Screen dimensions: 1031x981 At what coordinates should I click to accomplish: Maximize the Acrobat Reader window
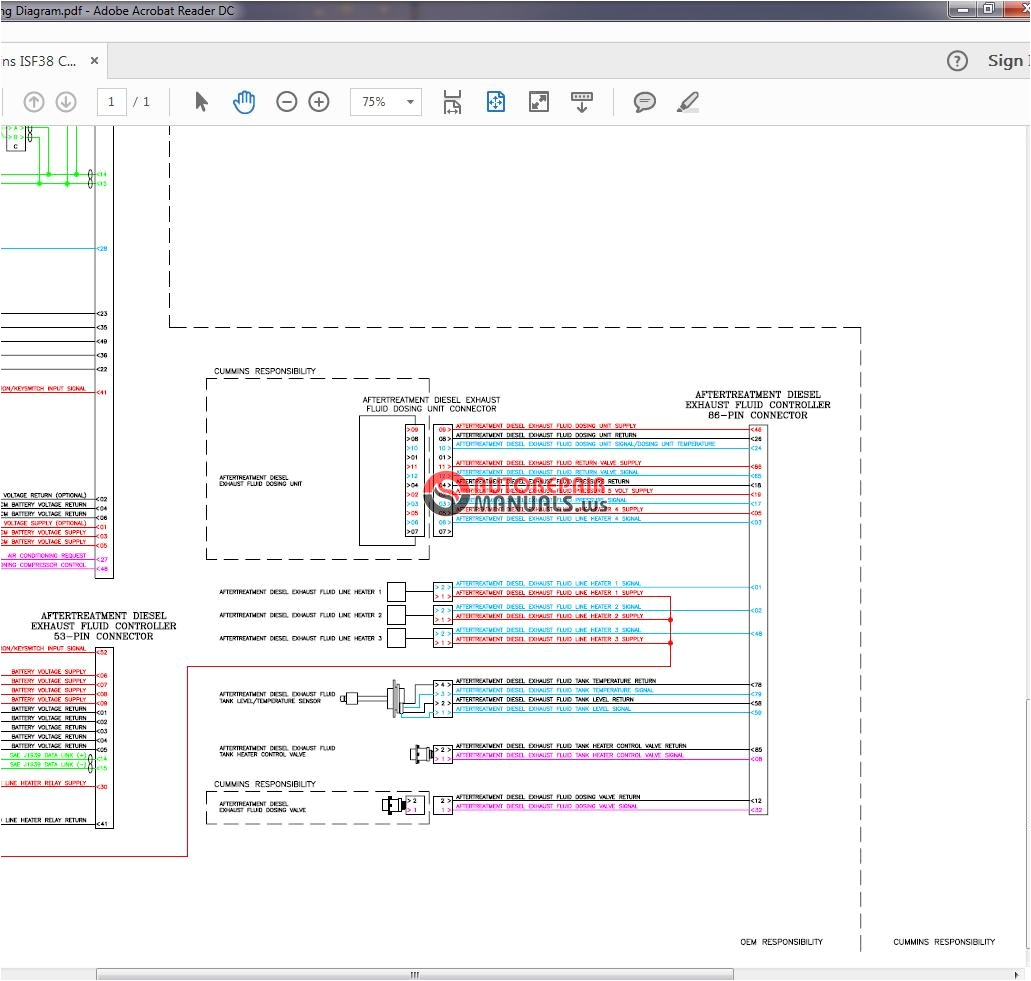(x=987, y=9)
